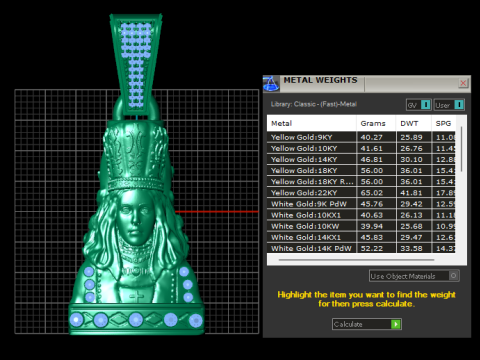The width and height of the screenshot is (480, 360).
Task: Select the headdress crown of the model
Action: pos(136,155)
